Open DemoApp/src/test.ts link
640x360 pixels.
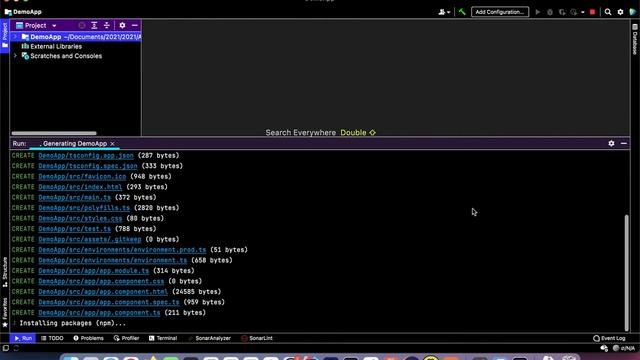74,229
